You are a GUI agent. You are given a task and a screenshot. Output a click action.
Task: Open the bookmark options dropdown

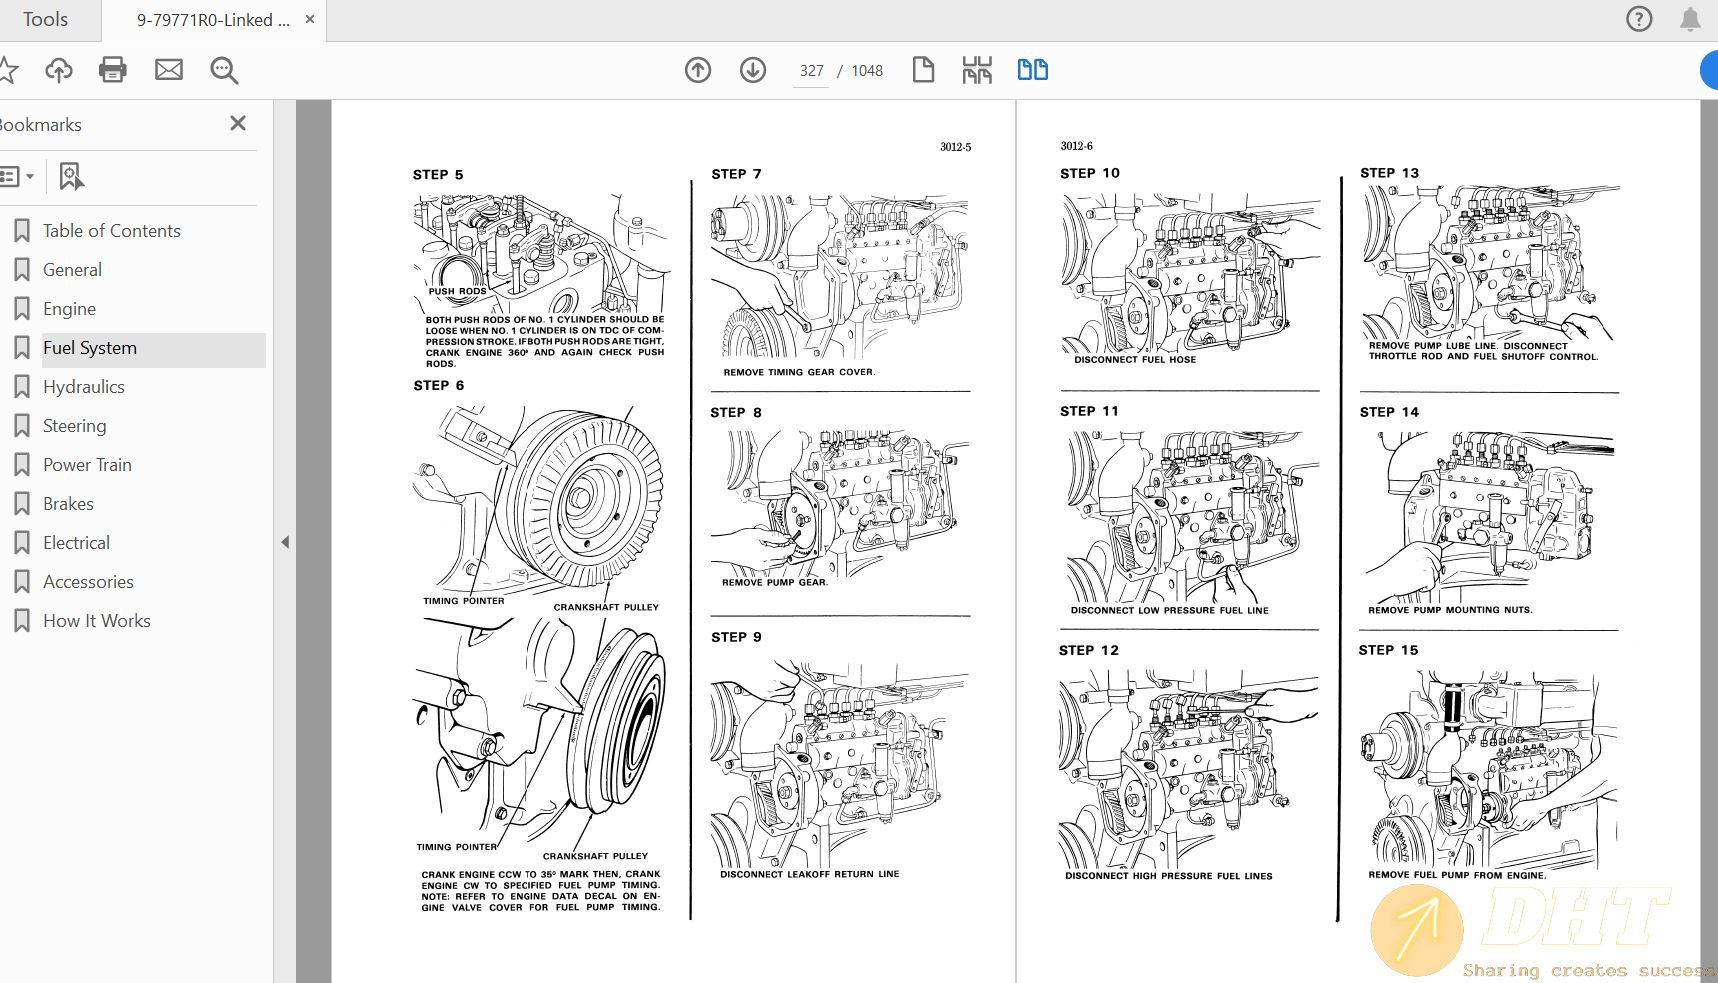click(20, 175)
